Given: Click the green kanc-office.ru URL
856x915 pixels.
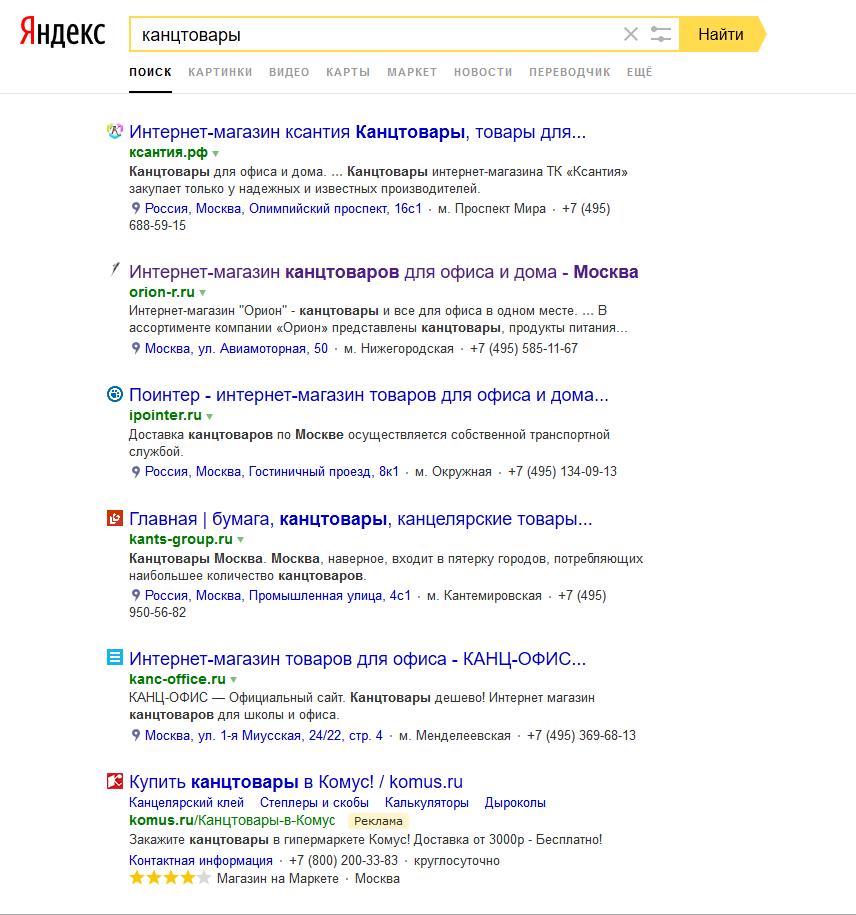Looking at the screenshot, I should tap(177, 679).
